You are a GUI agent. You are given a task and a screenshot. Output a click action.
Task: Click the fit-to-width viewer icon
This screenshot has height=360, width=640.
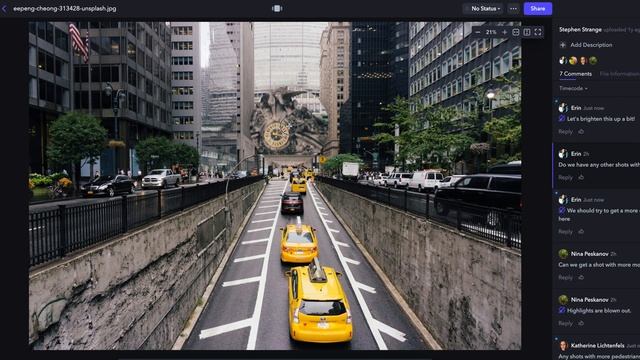pos(516,32)
